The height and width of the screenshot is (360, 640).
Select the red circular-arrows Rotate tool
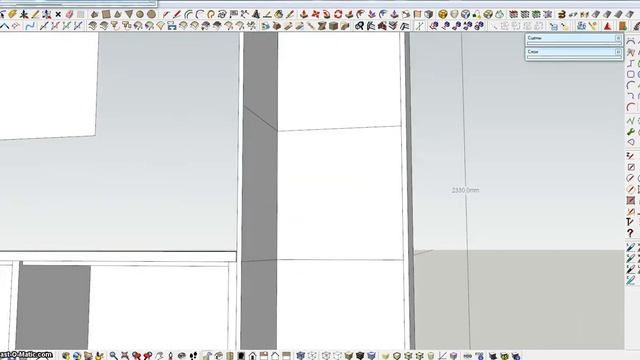coord(338,15)
